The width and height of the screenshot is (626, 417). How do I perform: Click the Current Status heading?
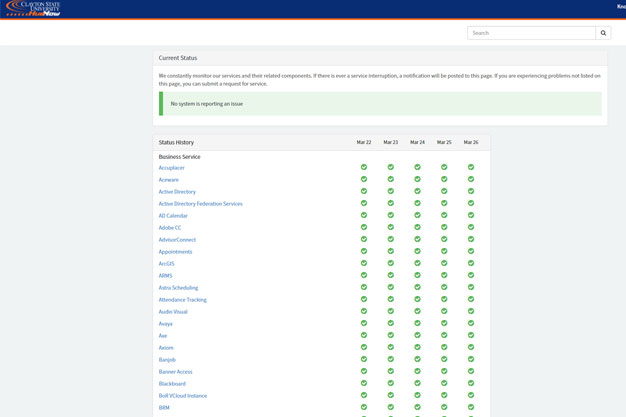coord(178,58)
